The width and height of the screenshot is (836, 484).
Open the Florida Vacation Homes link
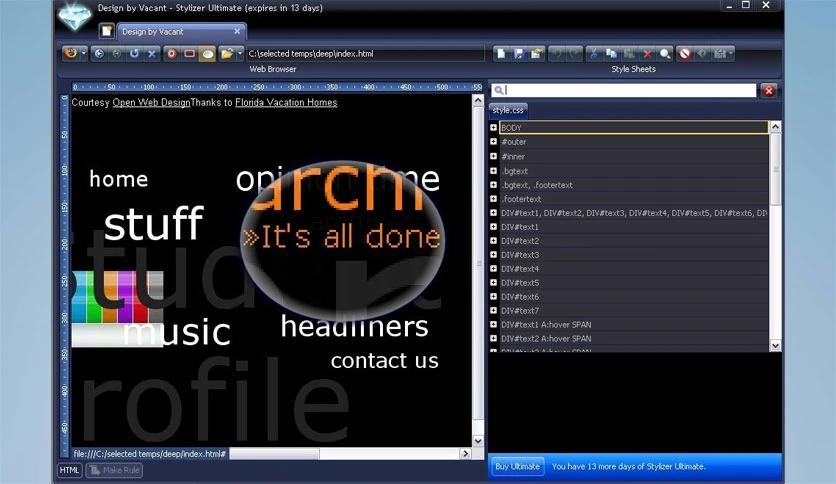pyautogui.click(x=286, y=102)
